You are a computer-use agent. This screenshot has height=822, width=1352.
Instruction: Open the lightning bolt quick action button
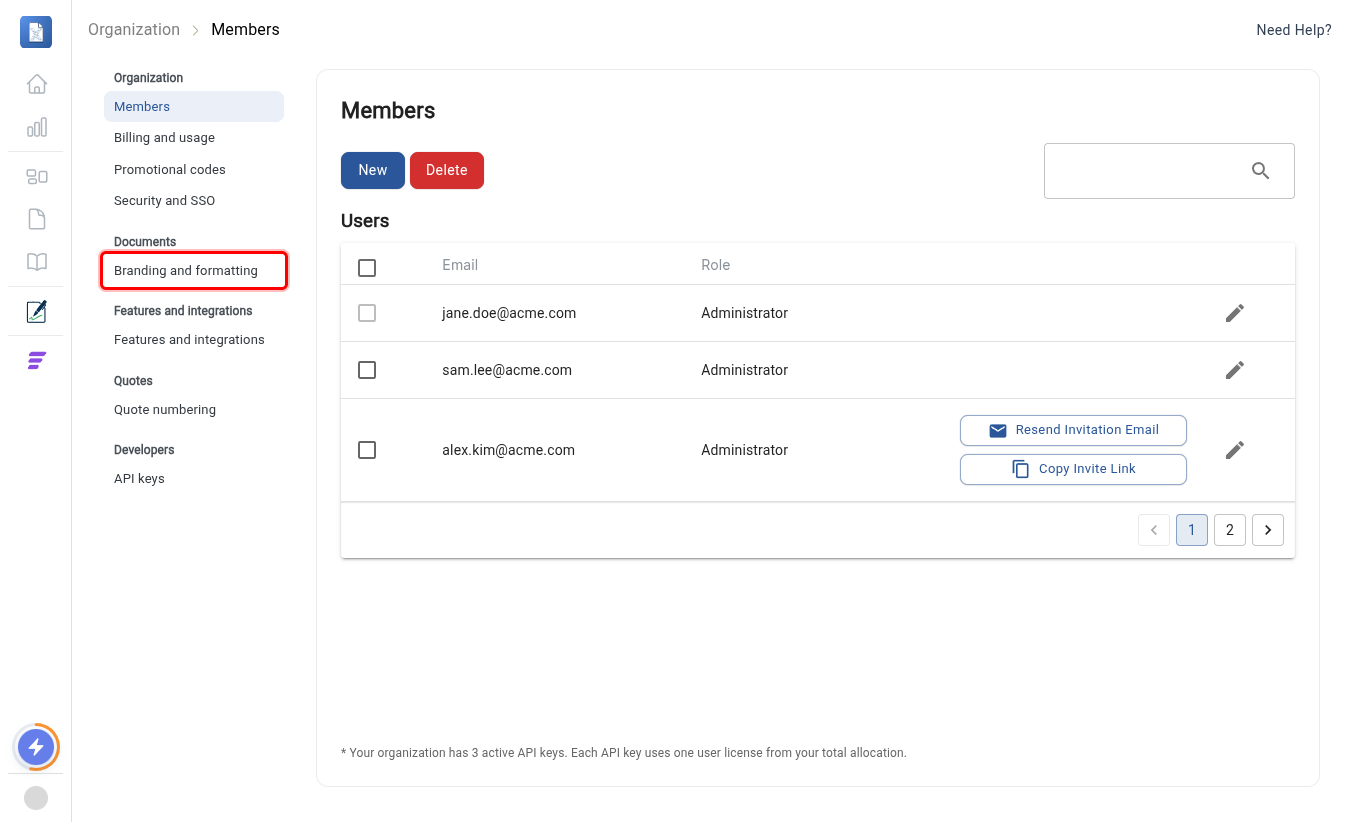click(36, 746)
